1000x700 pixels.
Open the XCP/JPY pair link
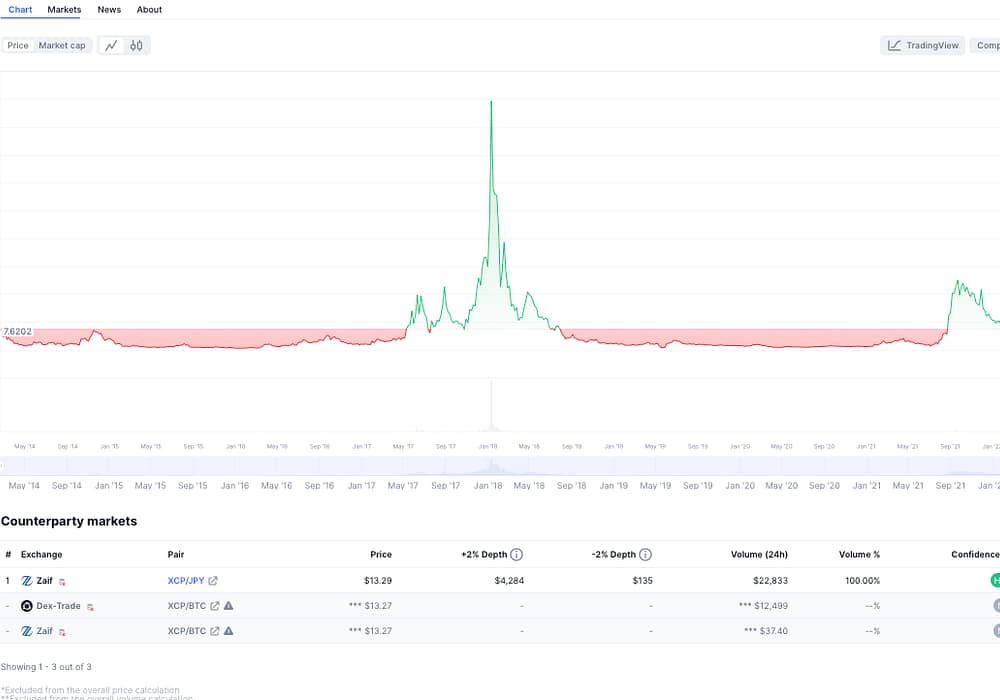[x=186, y=580]
